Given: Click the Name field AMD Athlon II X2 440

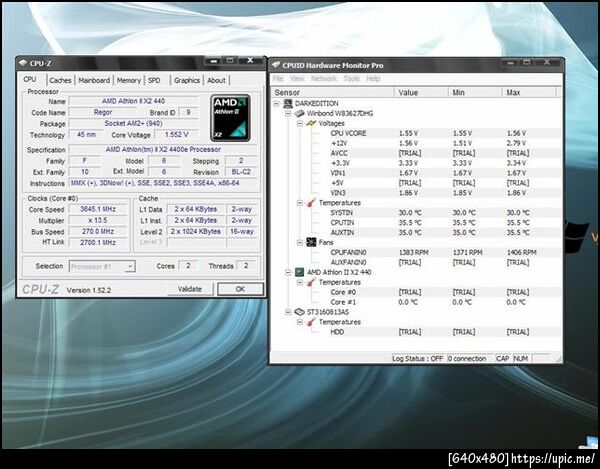Looking at the screenshot, I should point(133,101).
